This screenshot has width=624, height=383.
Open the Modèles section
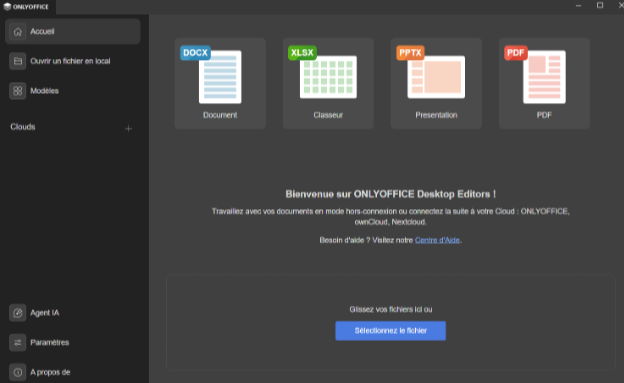(x=72, y=91)
